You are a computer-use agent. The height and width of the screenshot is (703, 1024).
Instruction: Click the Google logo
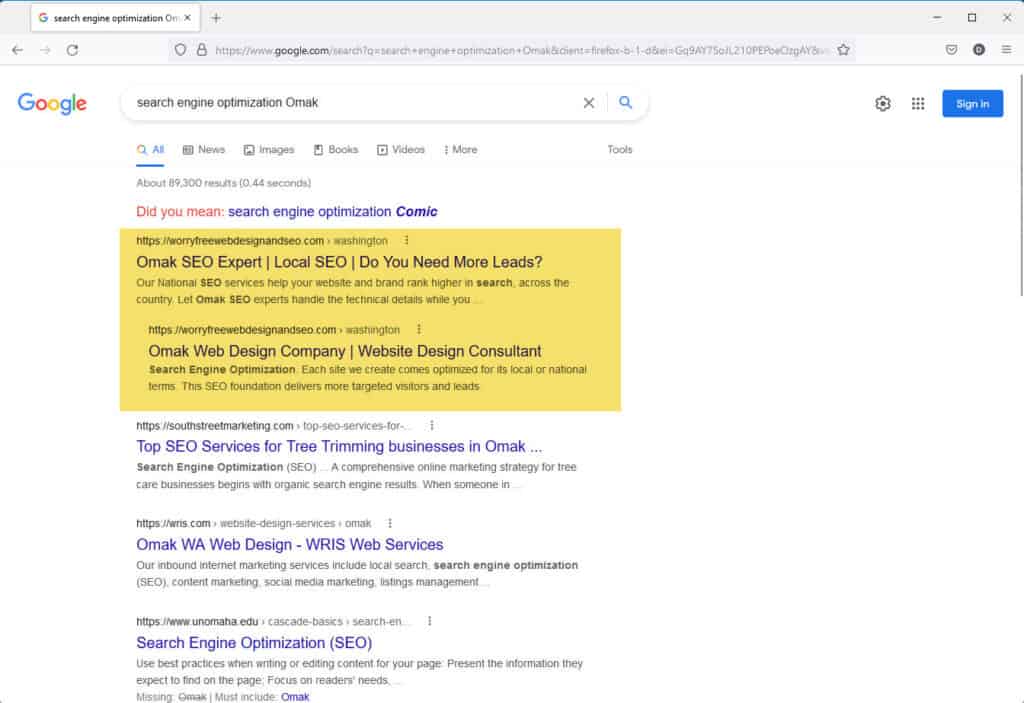click(52, 103)
